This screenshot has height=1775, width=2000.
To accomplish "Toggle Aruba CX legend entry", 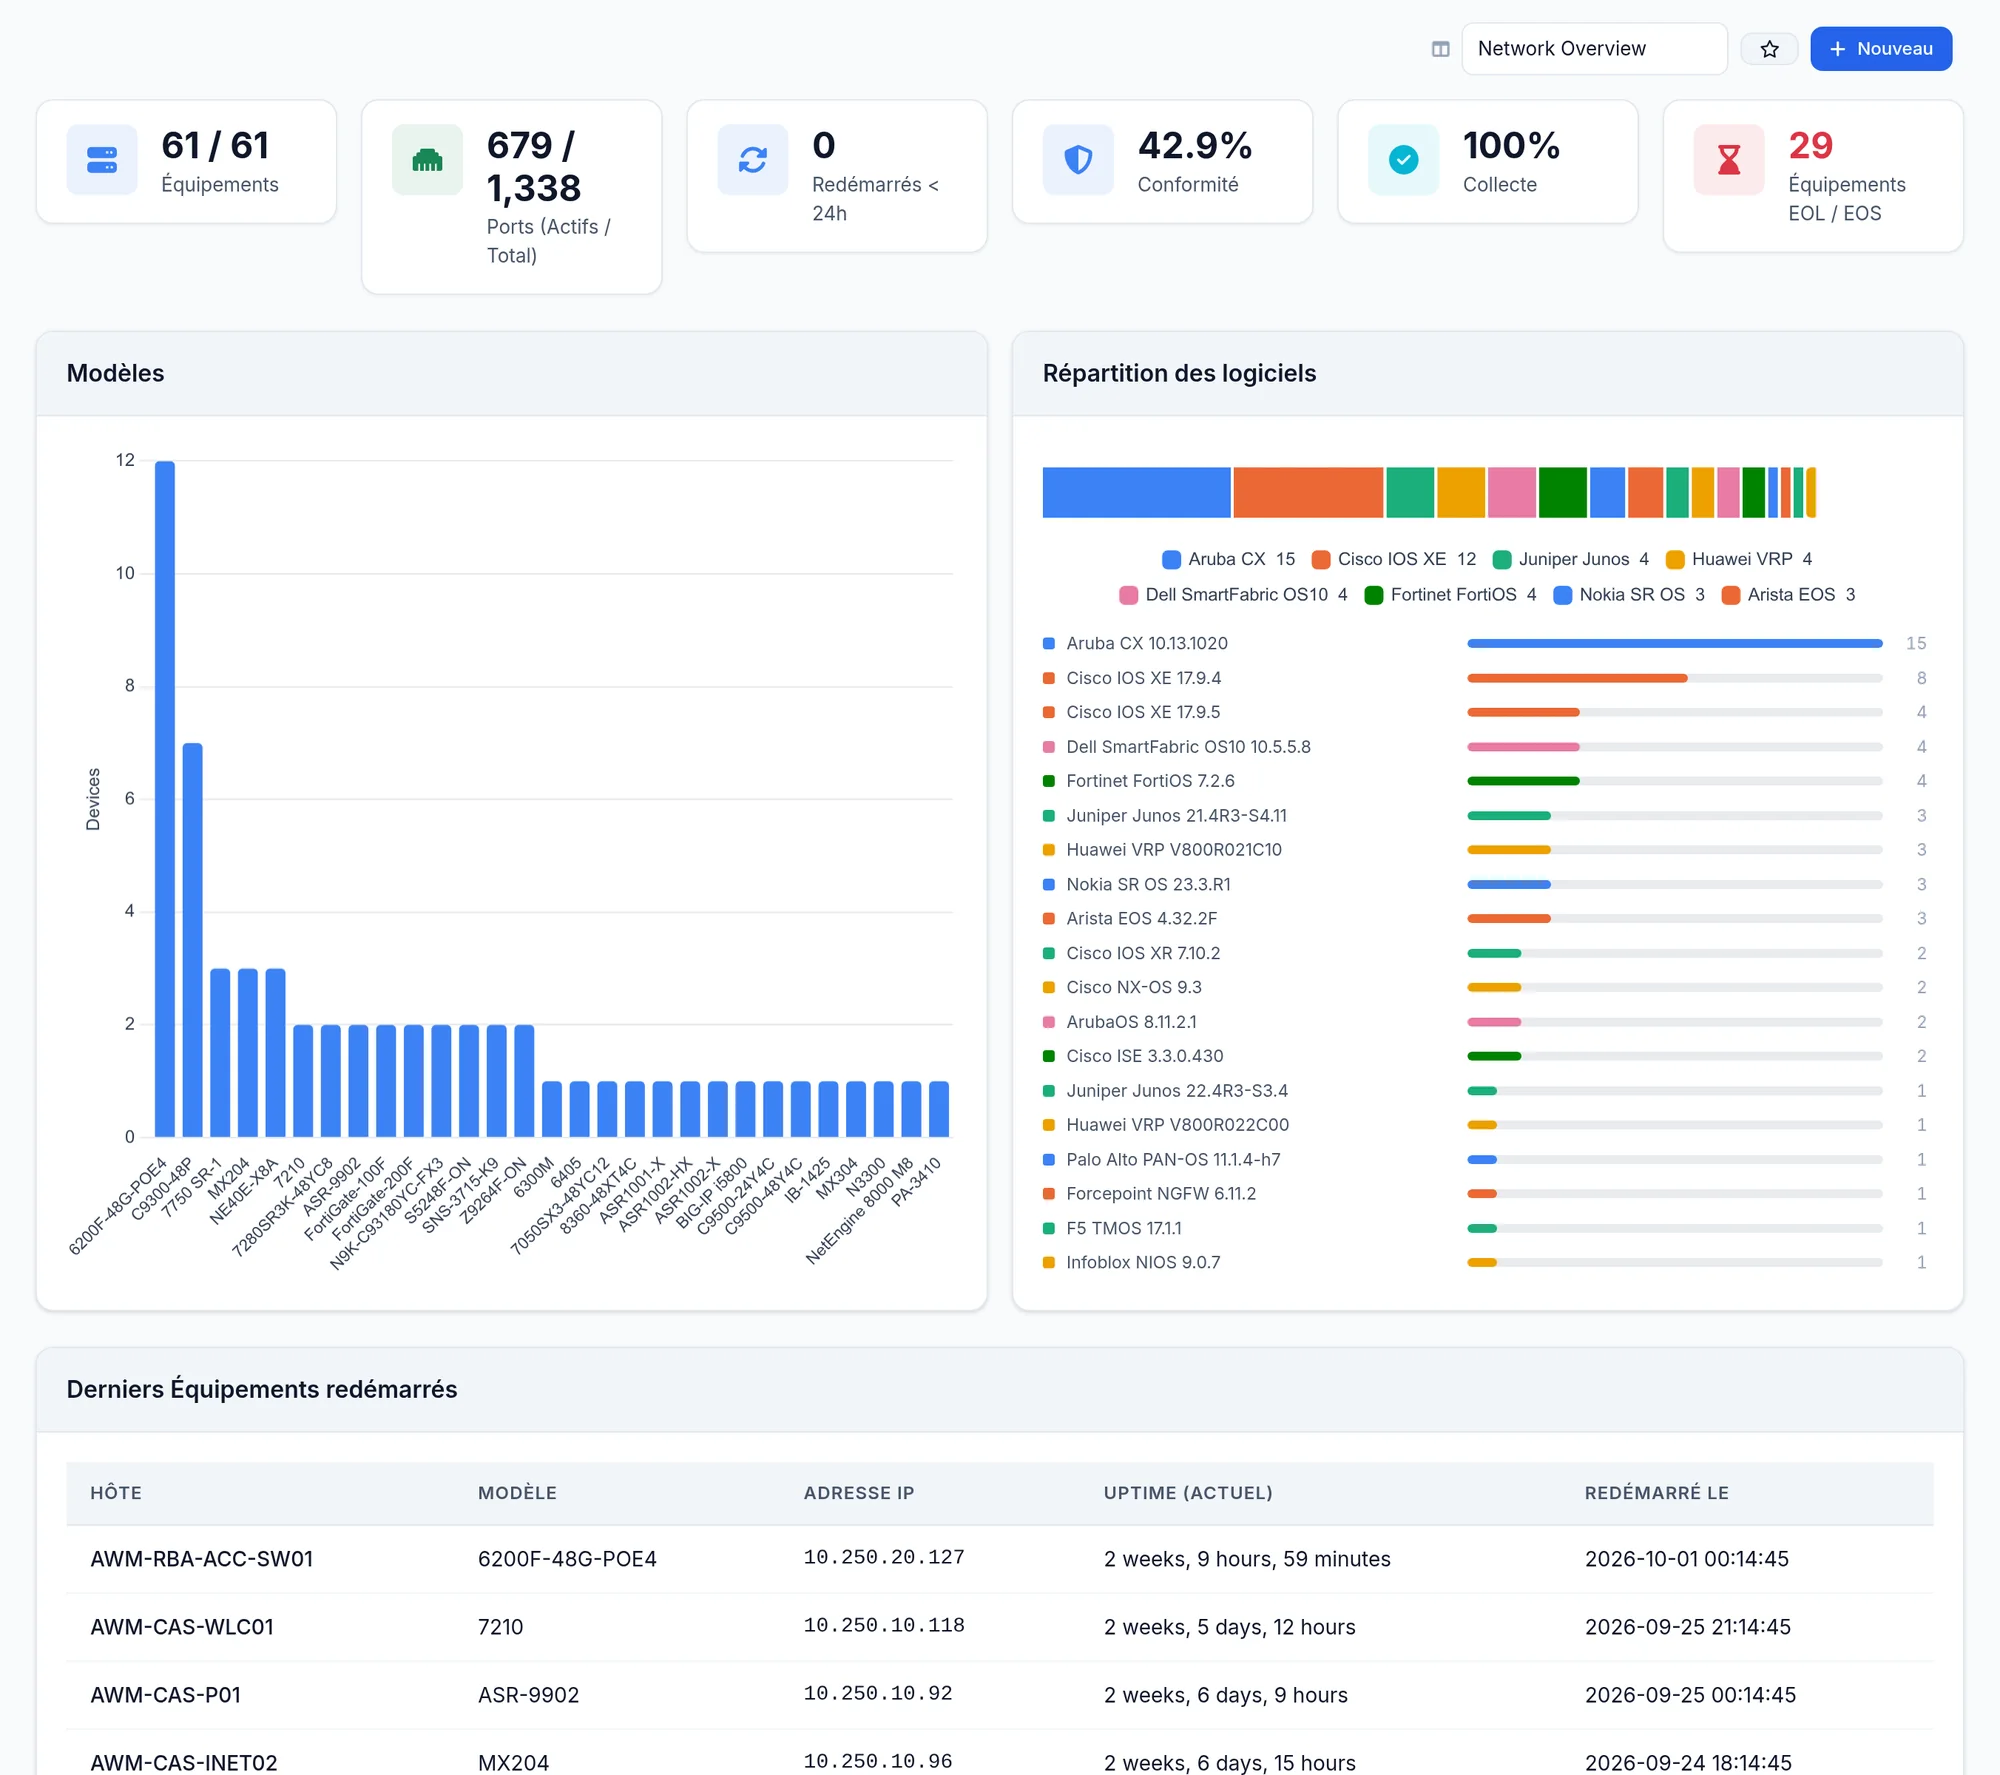I will (1228, 559).
